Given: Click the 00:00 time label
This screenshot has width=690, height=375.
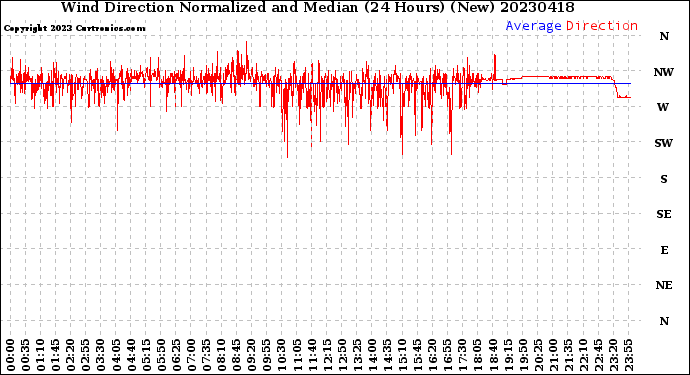Looking at the screenshot, I should point(11,355).
